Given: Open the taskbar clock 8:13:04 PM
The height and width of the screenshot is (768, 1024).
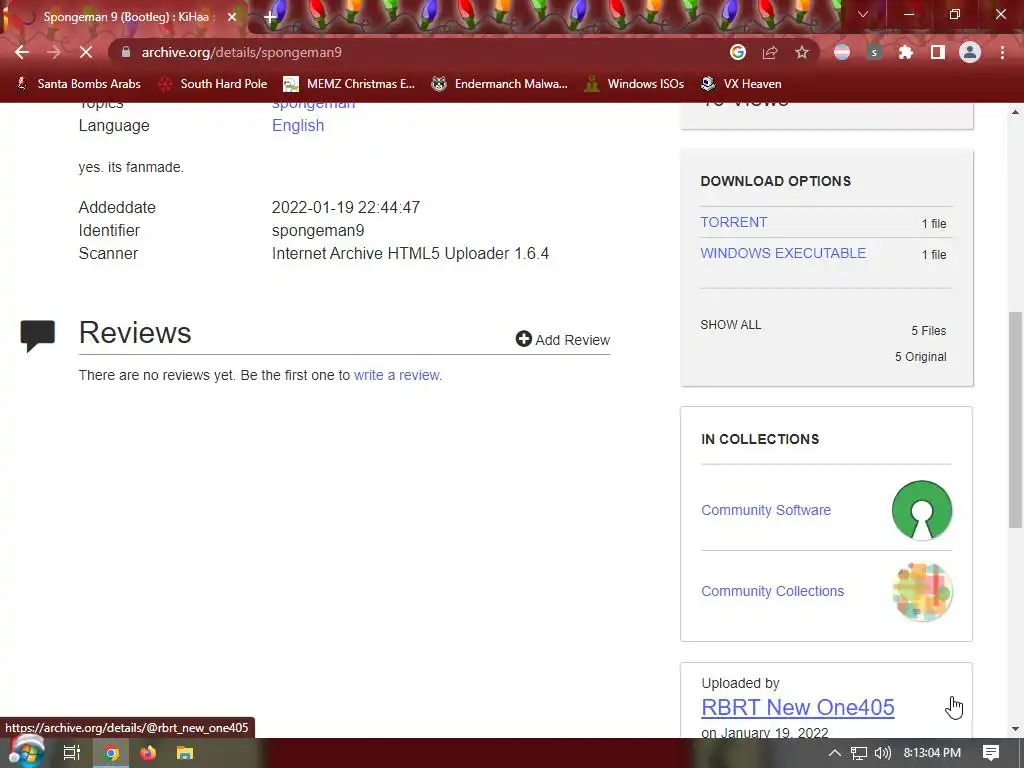Looking at the screenshot, I should click(932, 753).
